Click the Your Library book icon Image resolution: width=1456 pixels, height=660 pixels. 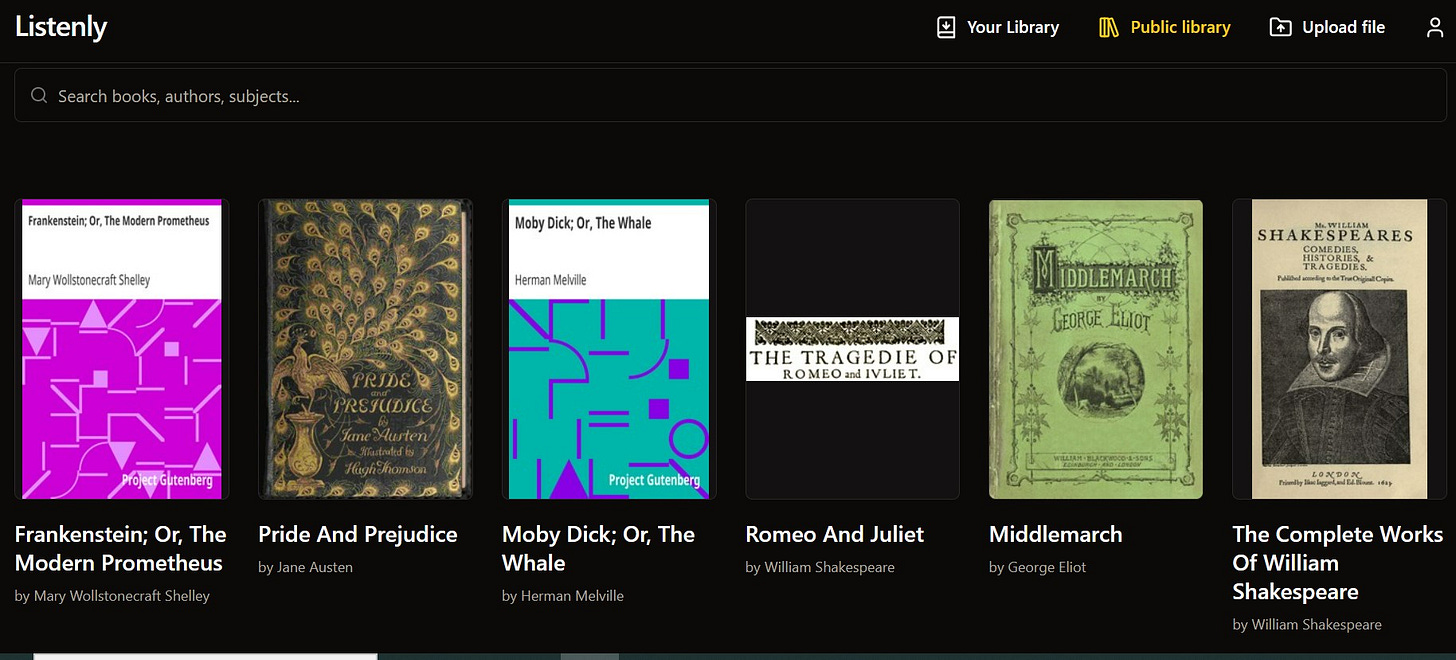tap(946, 27)
